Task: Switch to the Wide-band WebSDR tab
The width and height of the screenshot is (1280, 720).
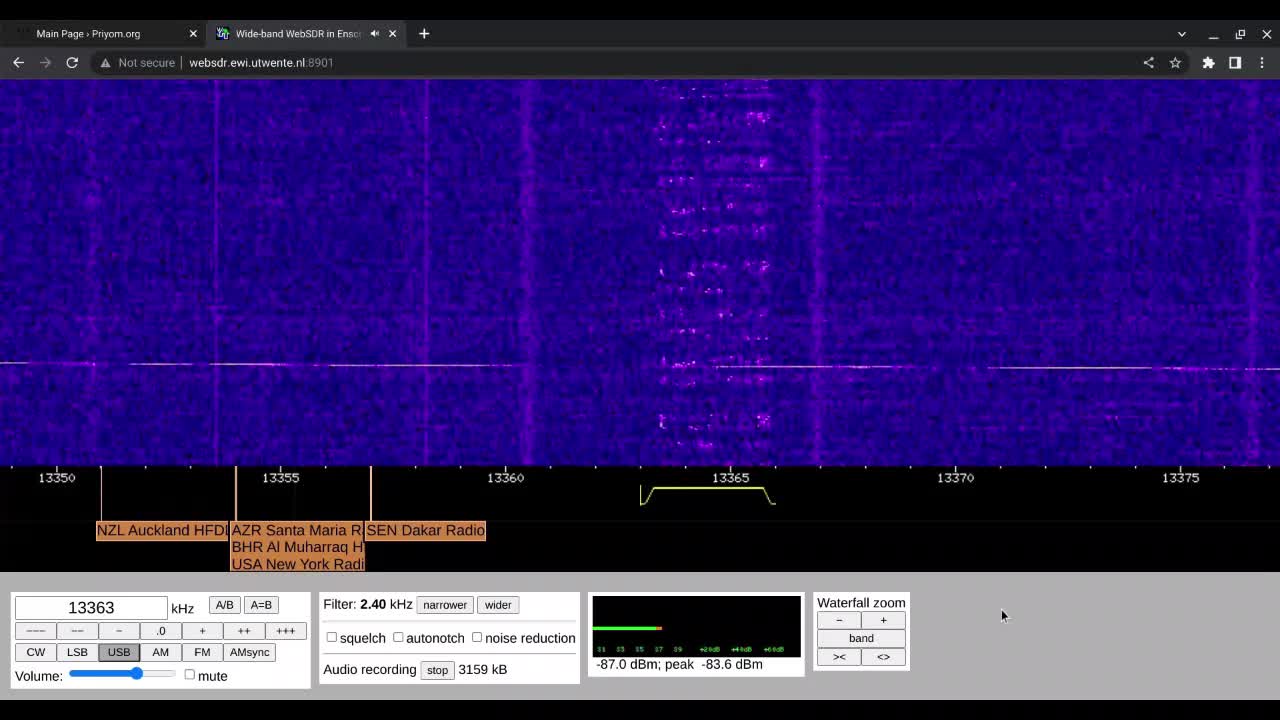Action: pos(307,33)
